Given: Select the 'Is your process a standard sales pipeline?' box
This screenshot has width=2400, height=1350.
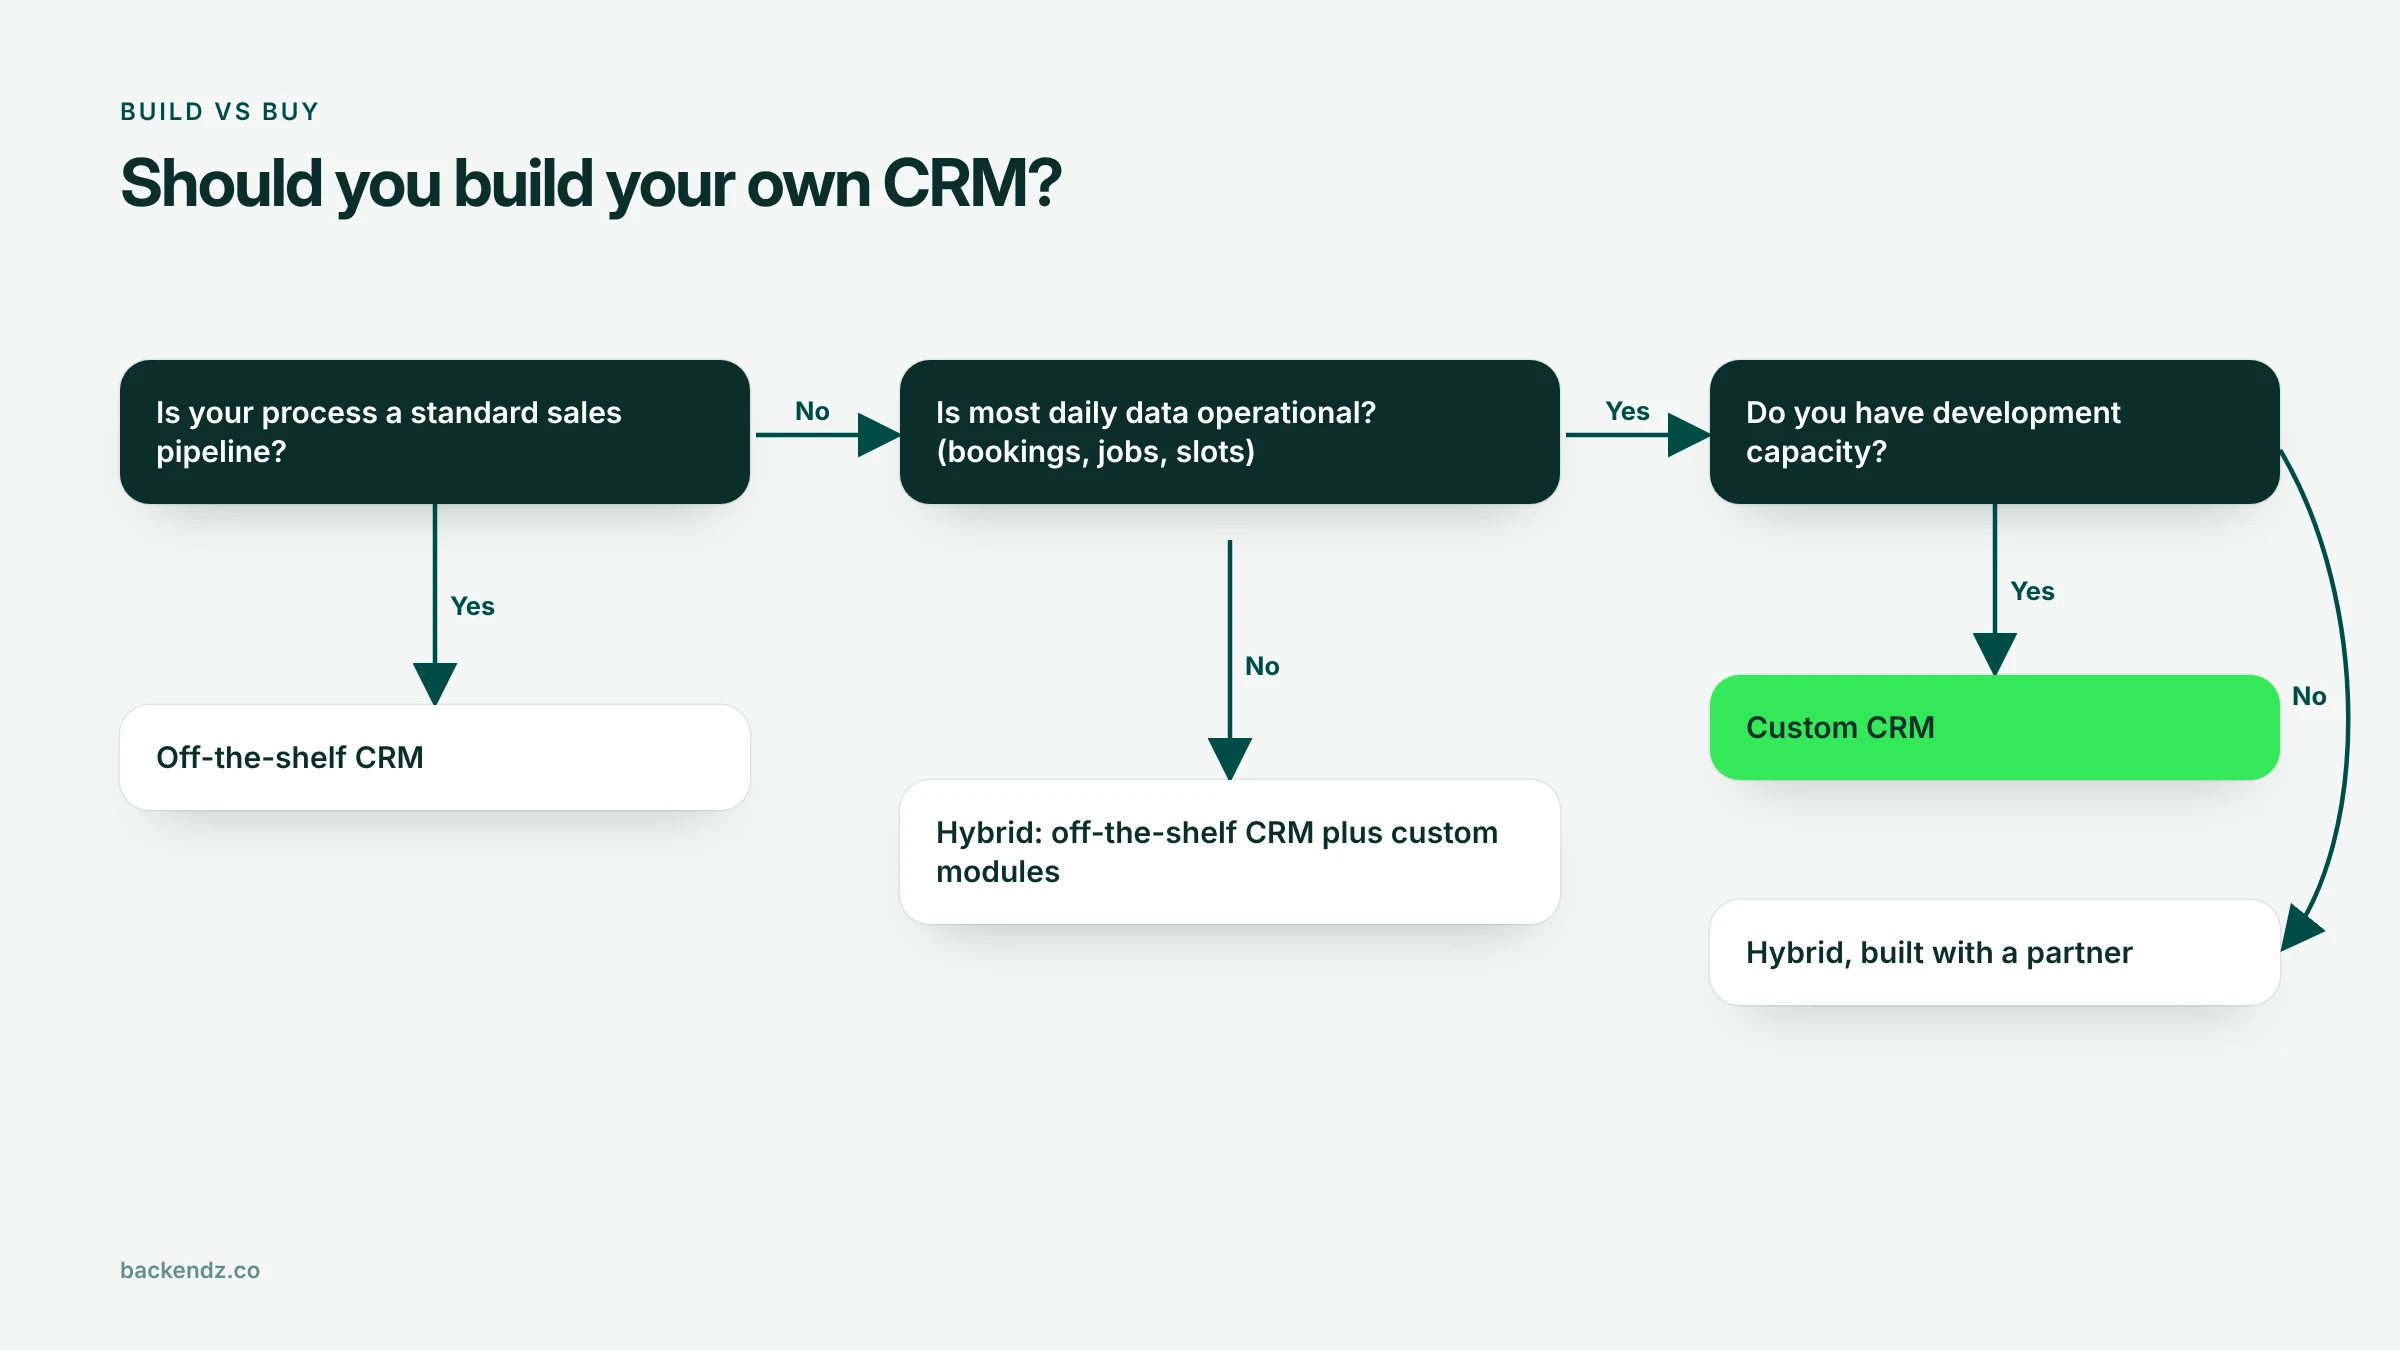Looking at the screenshot, I should 435,432.
